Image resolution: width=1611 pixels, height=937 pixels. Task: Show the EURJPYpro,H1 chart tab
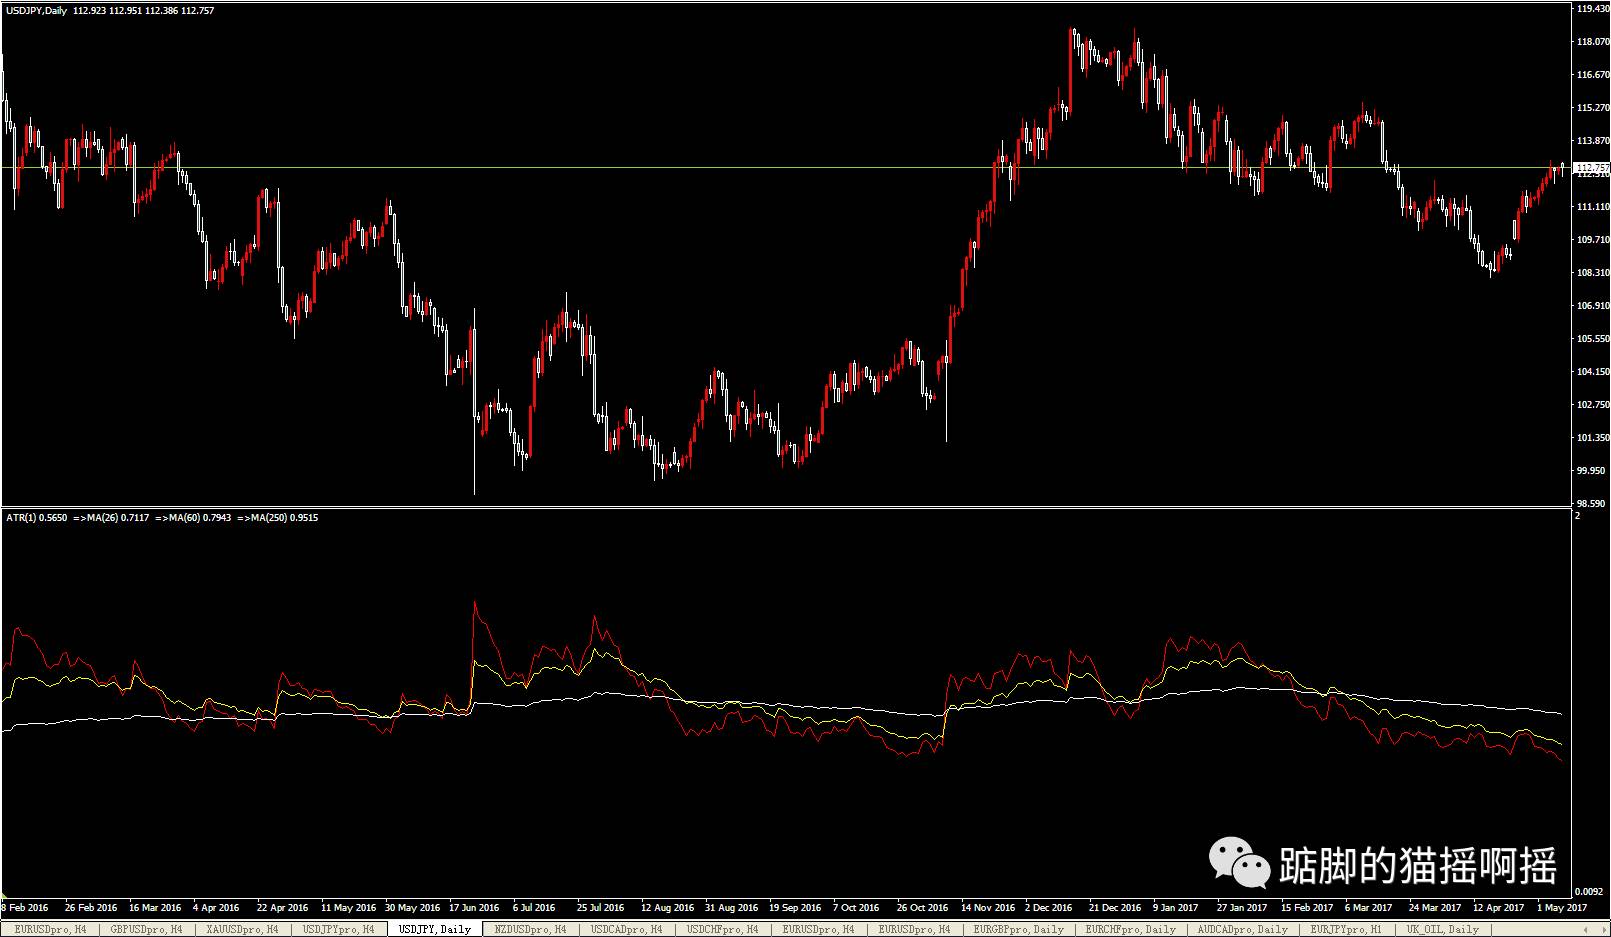(1345, 930)
